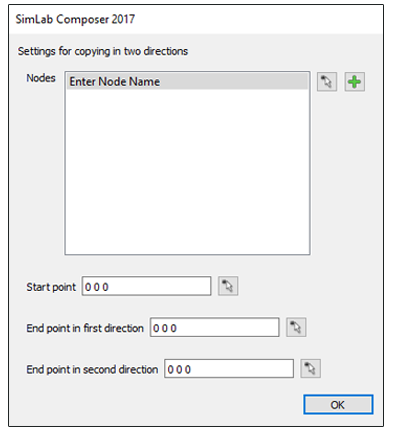
Task: Confirm the settings with the OK button
Action: (x=338, y=405)
